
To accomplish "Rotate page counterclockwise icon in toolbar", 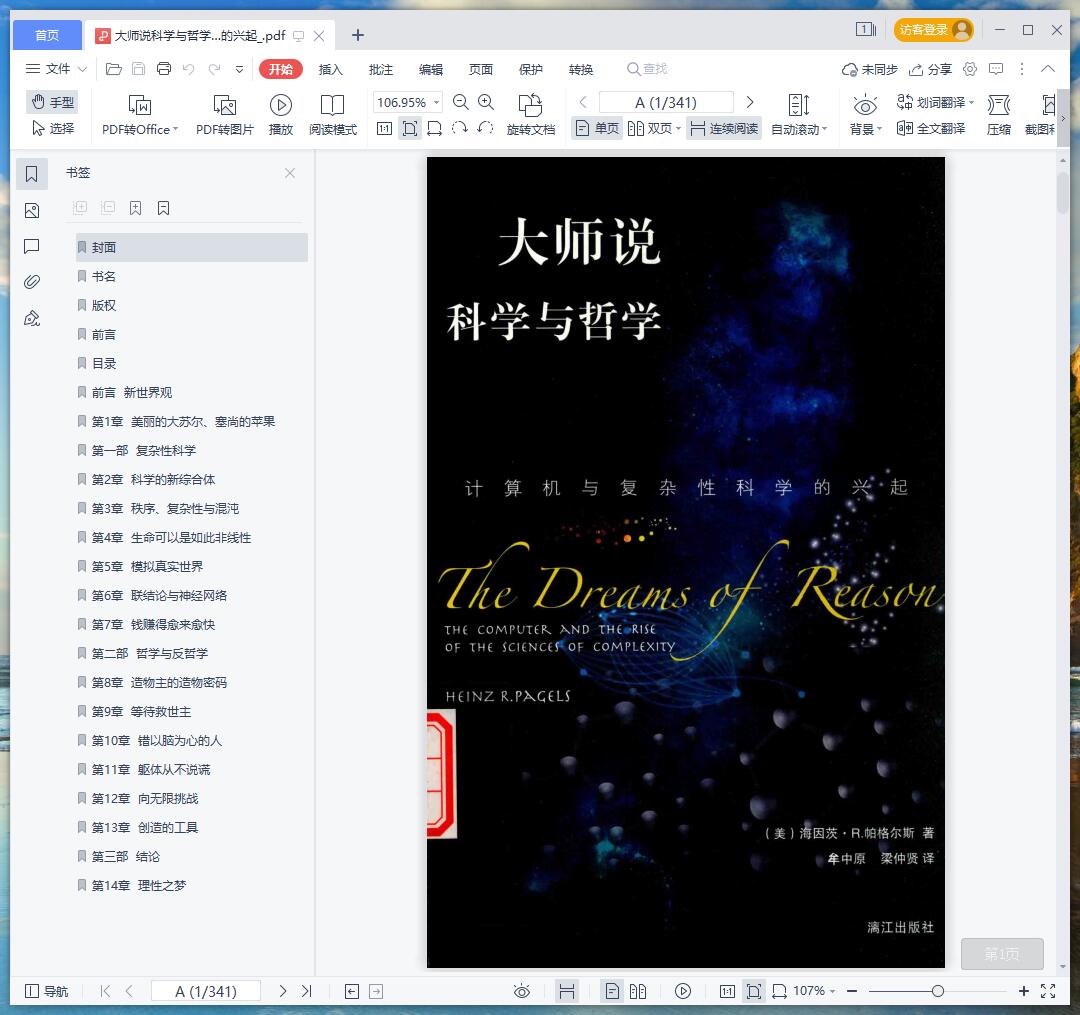I will [x=486, y=128].
